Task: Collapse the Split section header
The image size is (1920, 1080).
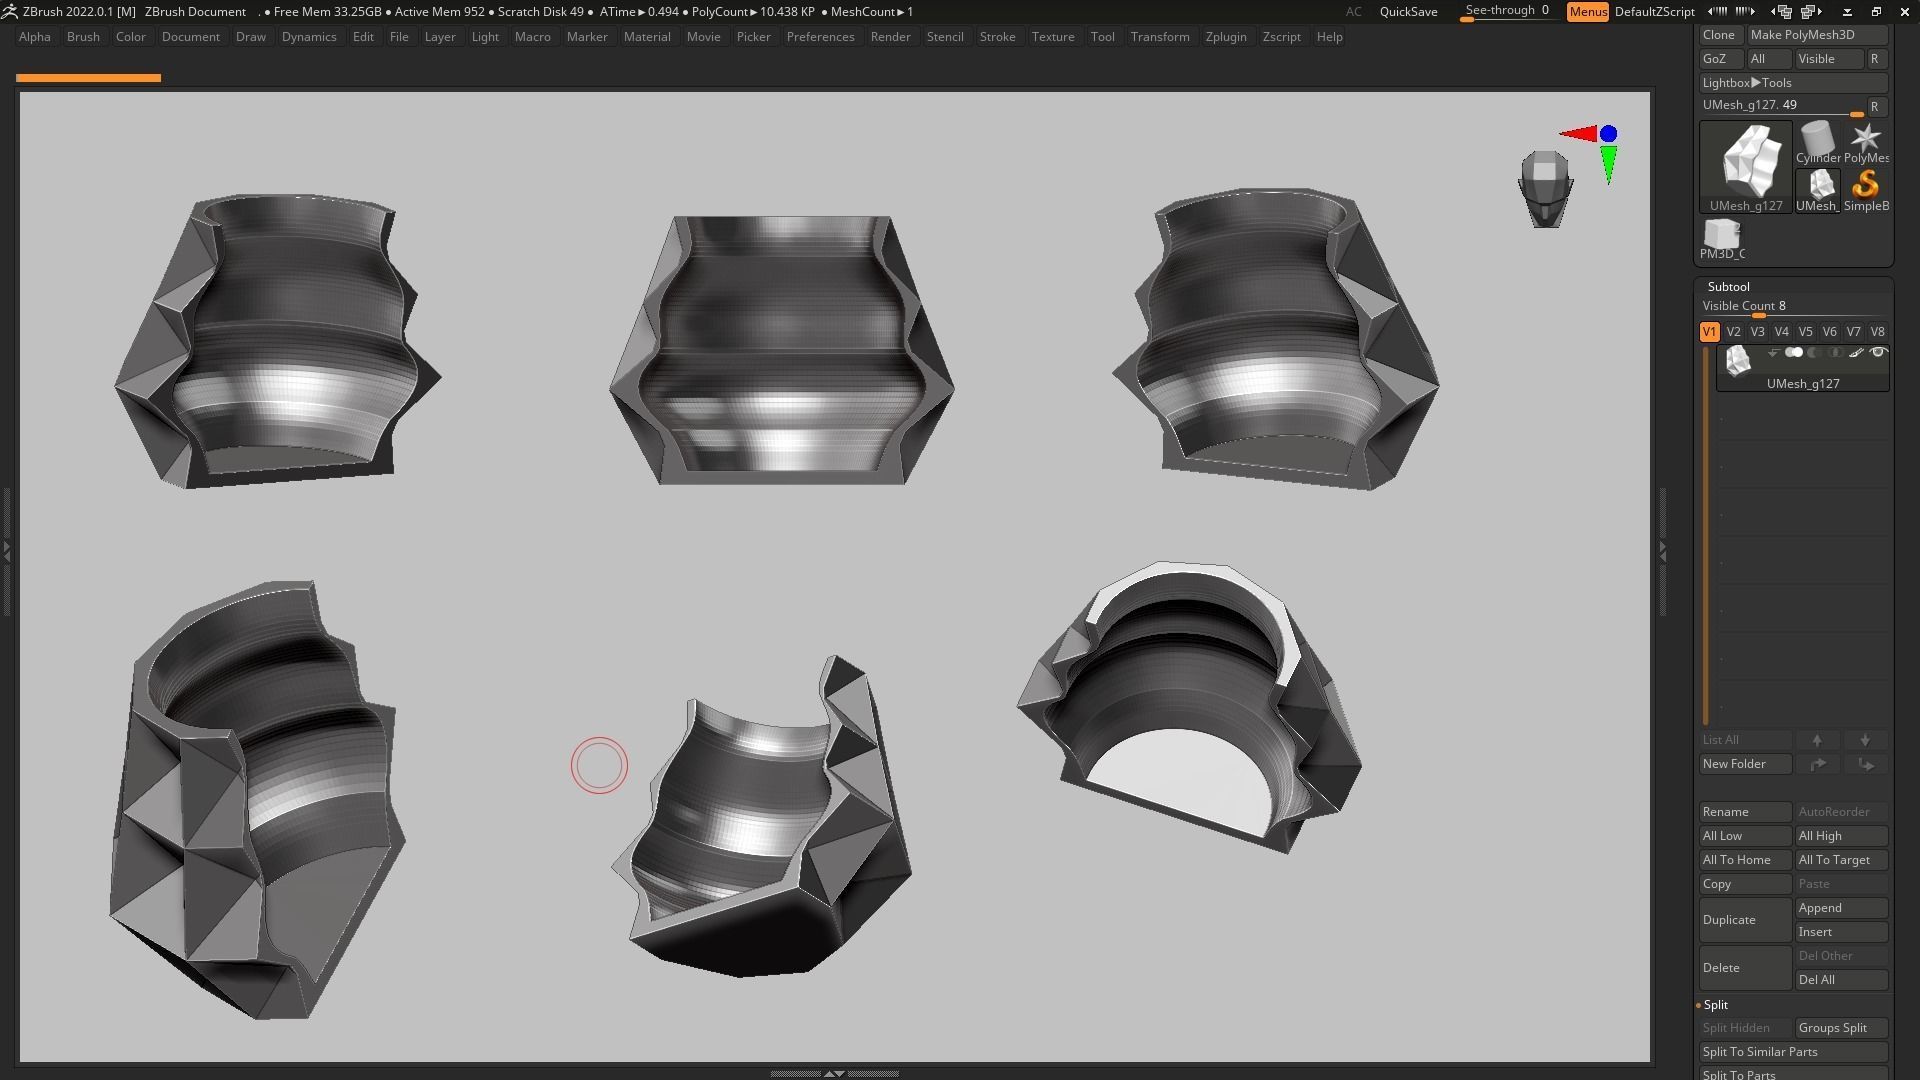Action: (x=1715, y=1005)
